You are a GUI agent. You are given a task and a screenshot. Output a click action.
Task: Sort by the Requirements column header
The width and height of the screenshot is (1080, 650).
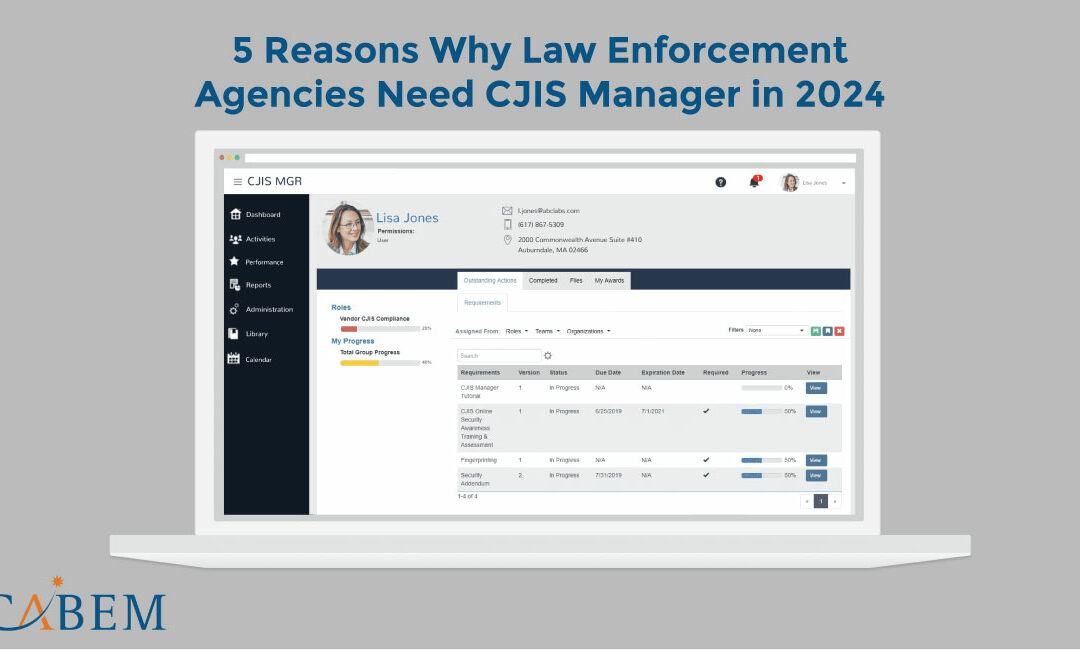coord(480,373)
